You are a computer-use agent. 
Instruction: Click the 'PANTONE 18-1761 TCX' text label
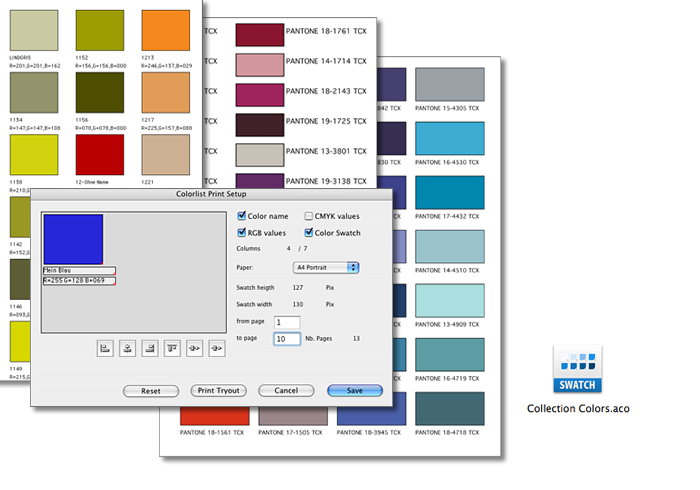point(326,31)
